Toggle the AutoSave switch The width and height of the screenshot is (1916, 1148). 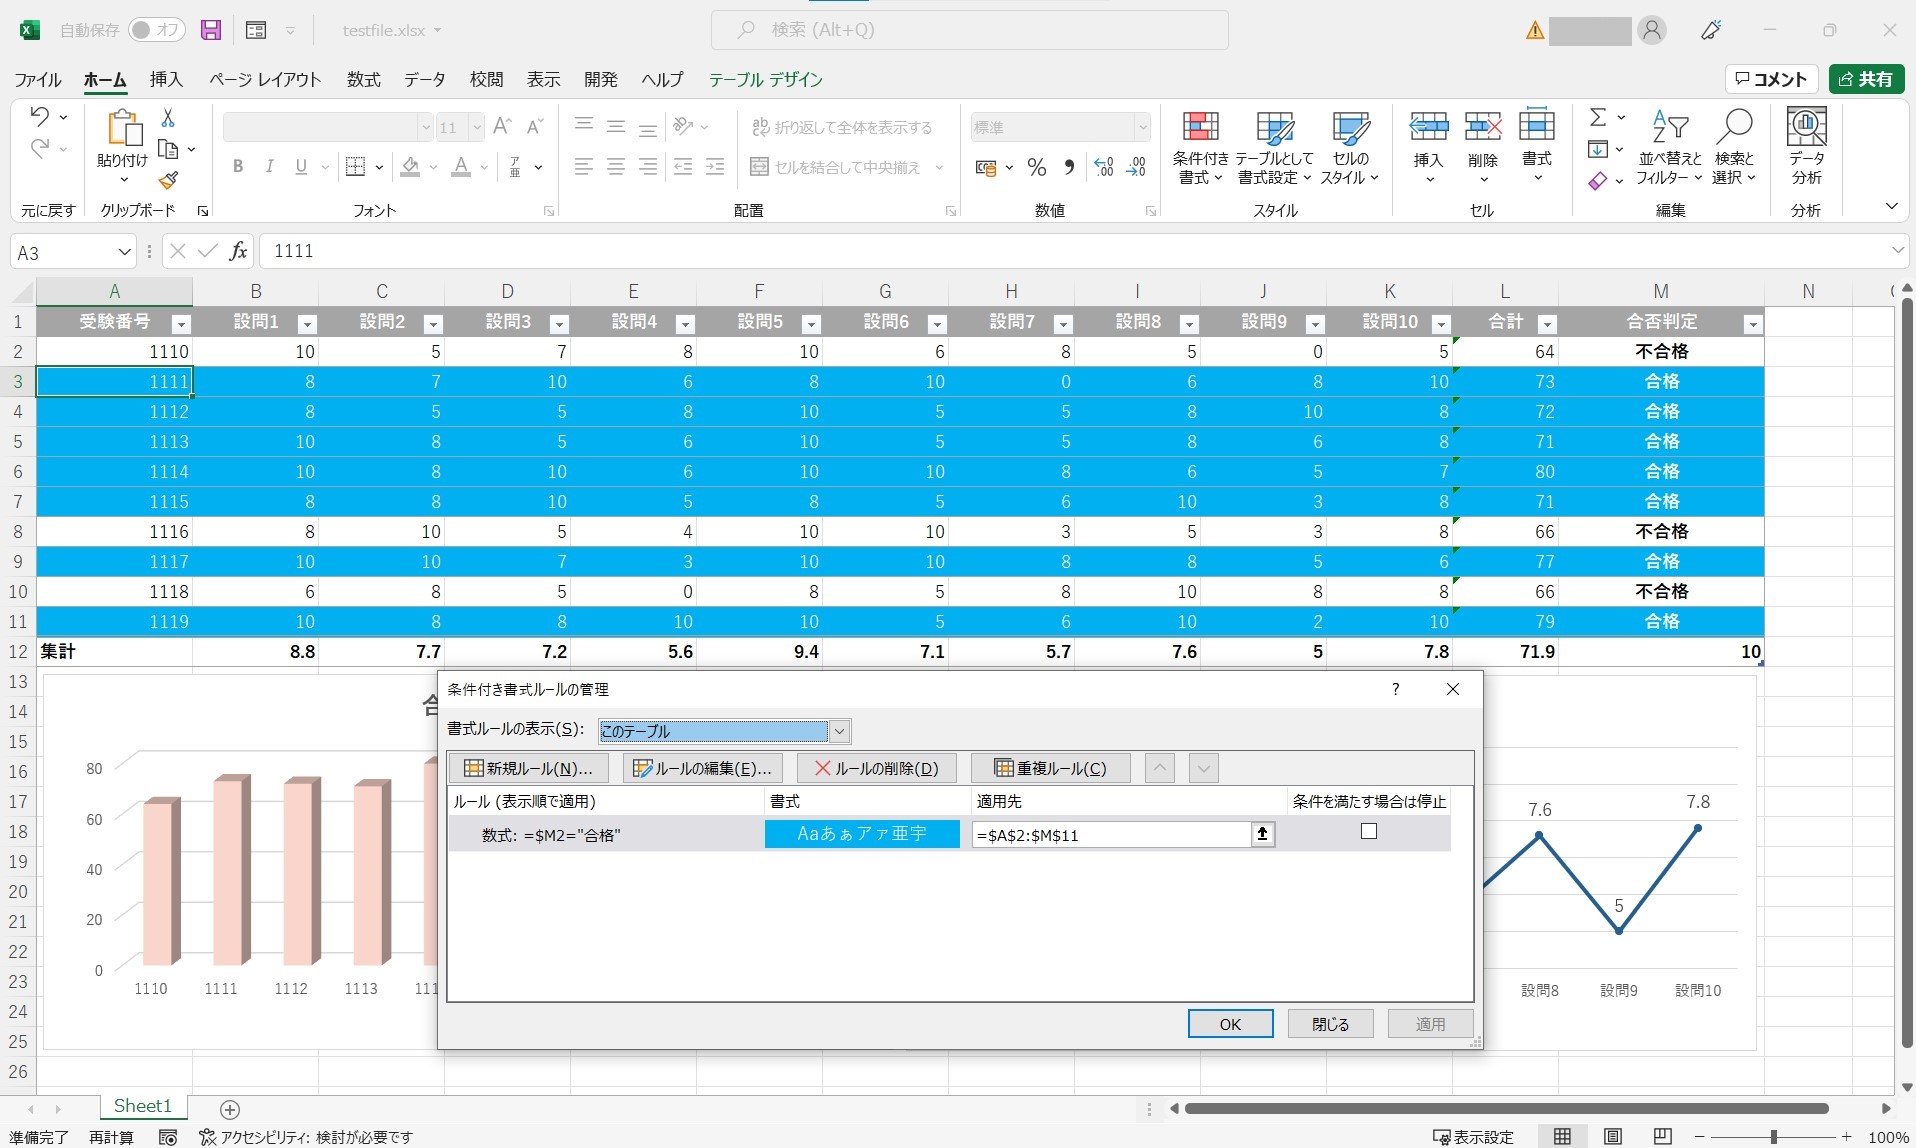click(x=155, y=30)
